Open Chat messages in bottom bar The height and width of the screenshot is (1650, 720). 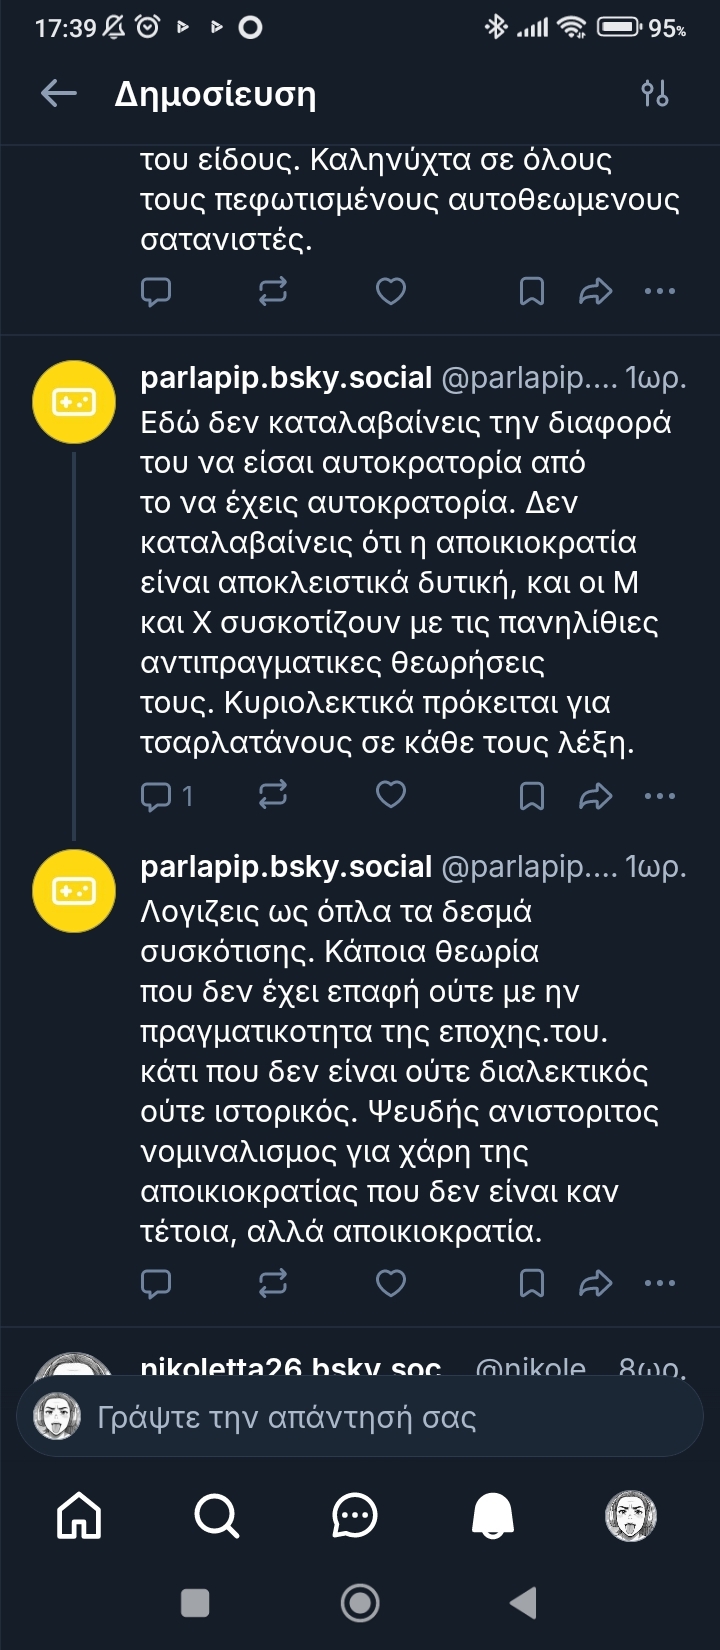tap(355, 1515)
